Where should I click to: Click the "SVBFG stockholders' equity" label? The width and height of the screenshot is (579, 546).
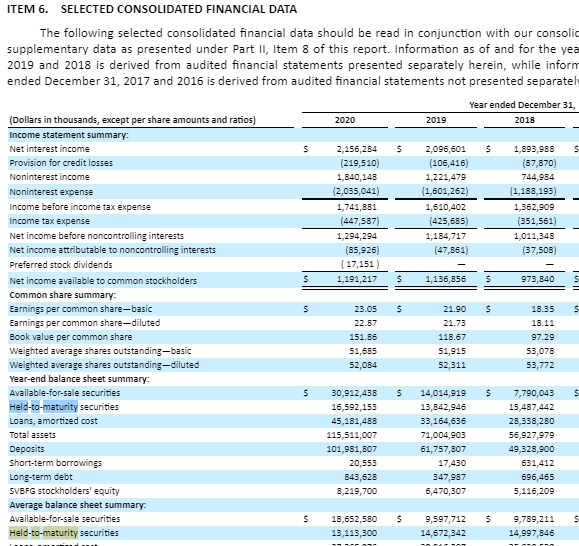[64, 491]
